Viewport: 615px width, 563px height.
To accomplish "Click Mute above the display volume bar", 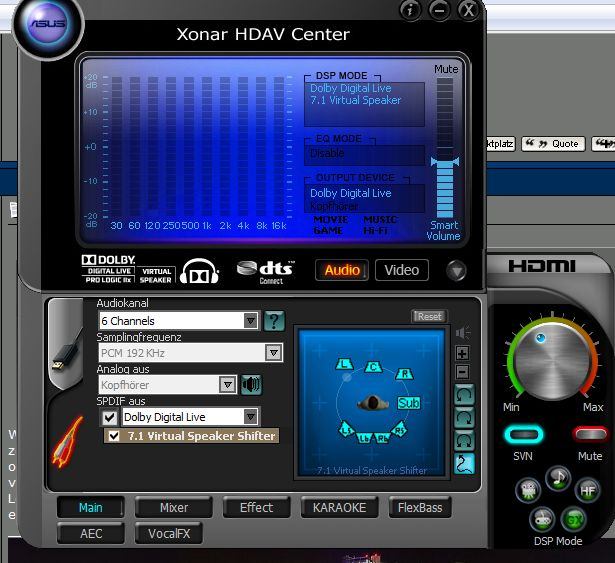I will [446, 69].
